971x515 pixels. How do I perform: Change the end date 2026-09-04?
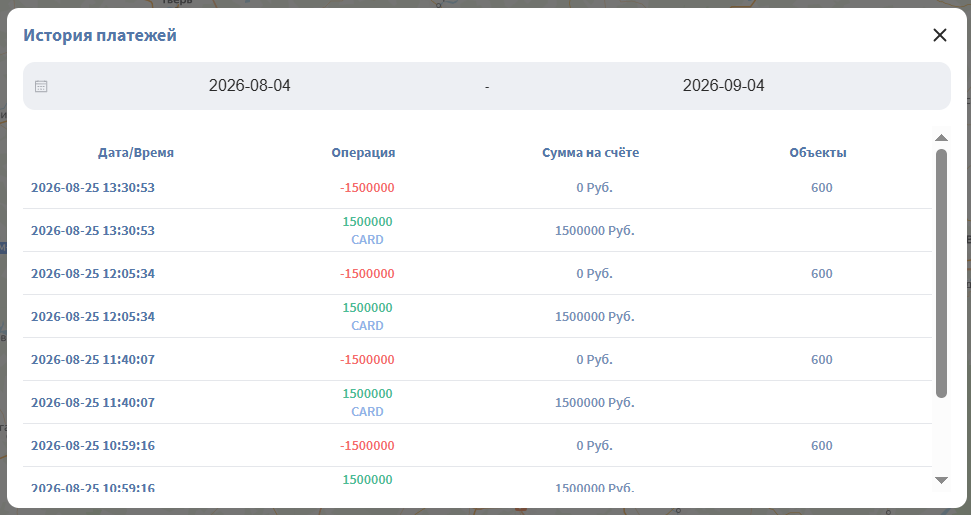pyautogui.click(x=723, y=85)
